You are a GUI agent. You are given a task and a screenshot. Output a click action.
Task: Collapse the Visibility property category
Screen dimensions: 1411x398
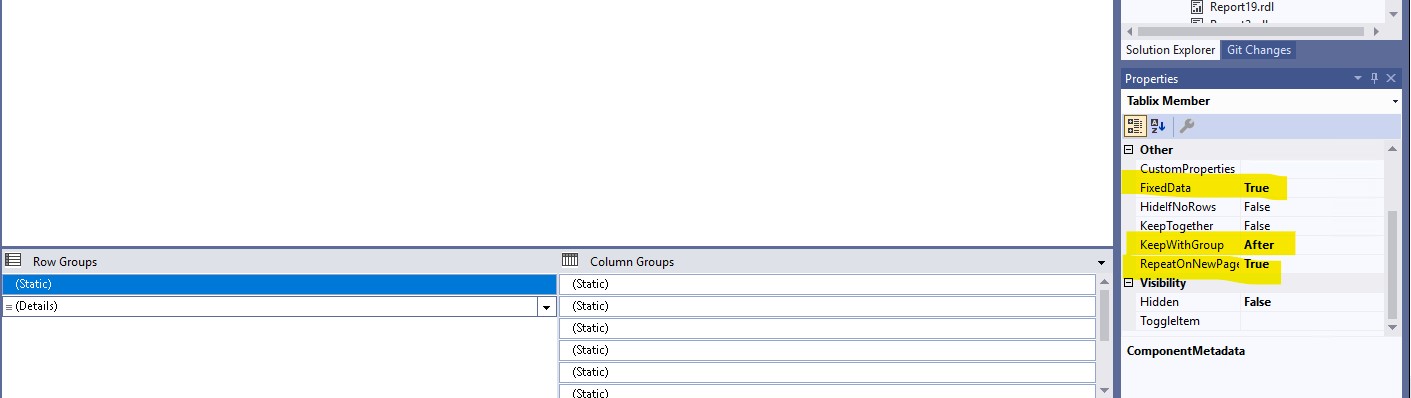coord(1130,283)
